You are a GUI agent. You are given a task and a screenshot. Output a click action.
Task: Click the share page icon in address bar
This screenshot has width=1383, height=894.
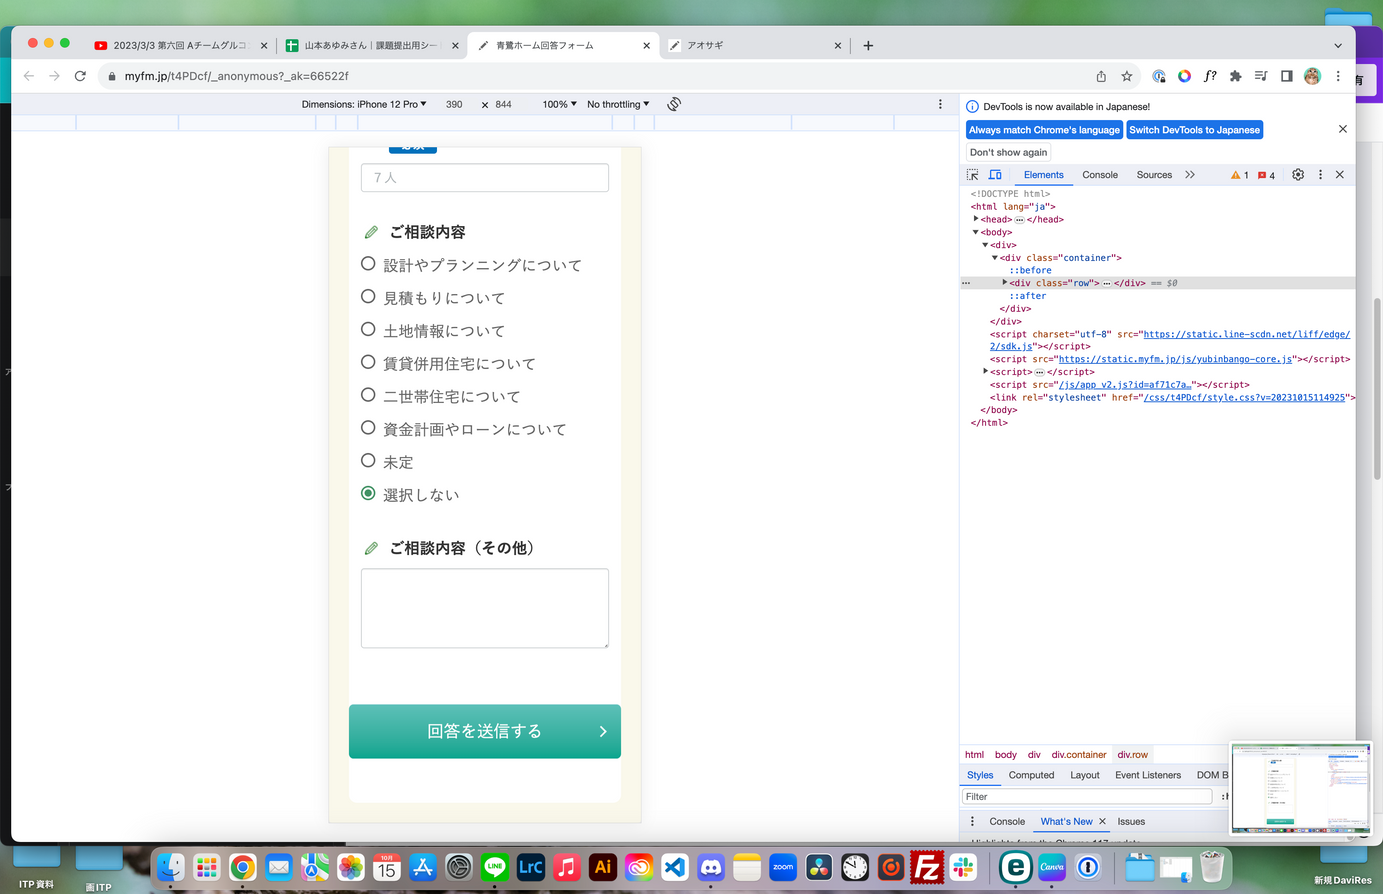tap(1101, 76)
